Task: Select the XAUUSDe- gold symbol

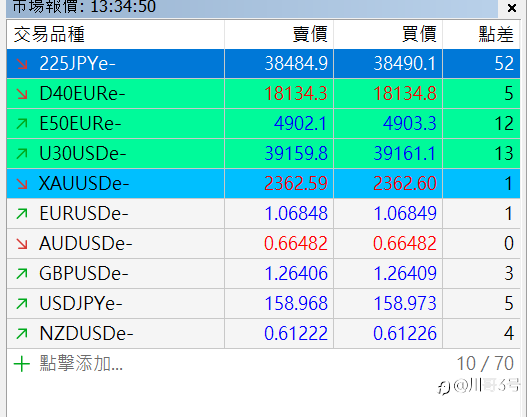Action: (84, 183)
